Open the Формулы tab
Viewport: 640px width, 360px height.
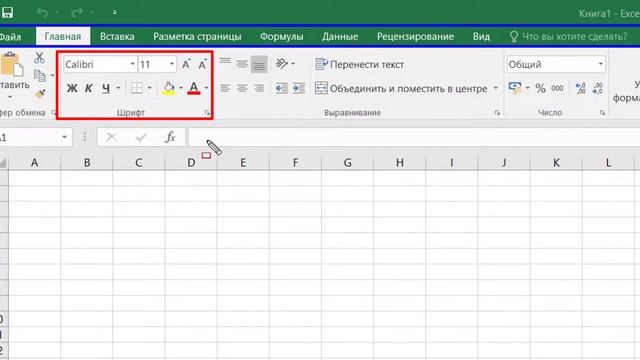282,36
